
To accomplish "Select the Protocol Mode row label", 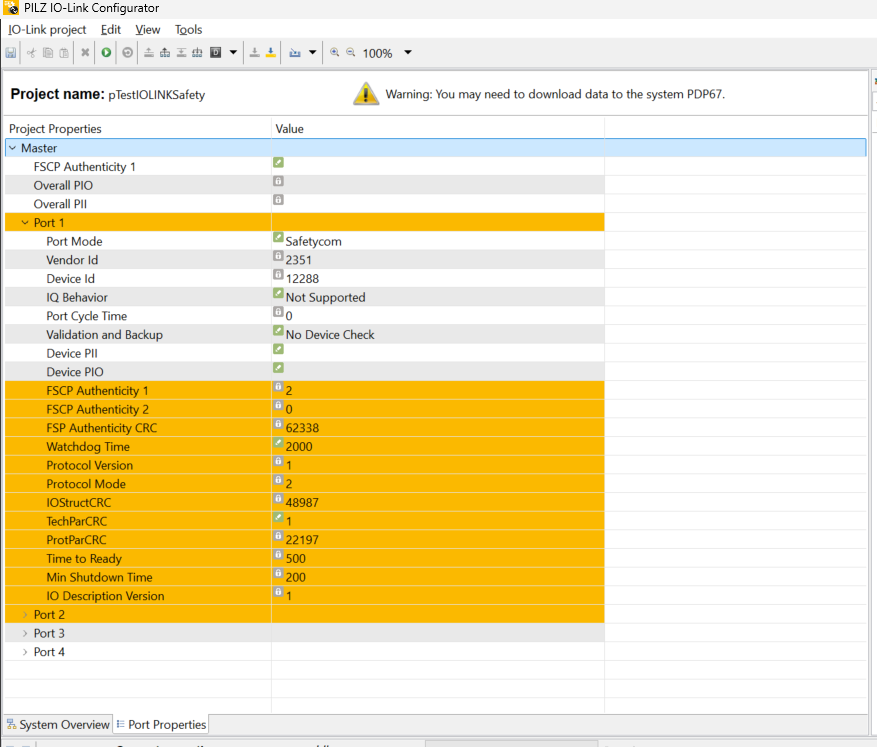I will point(86,484).
